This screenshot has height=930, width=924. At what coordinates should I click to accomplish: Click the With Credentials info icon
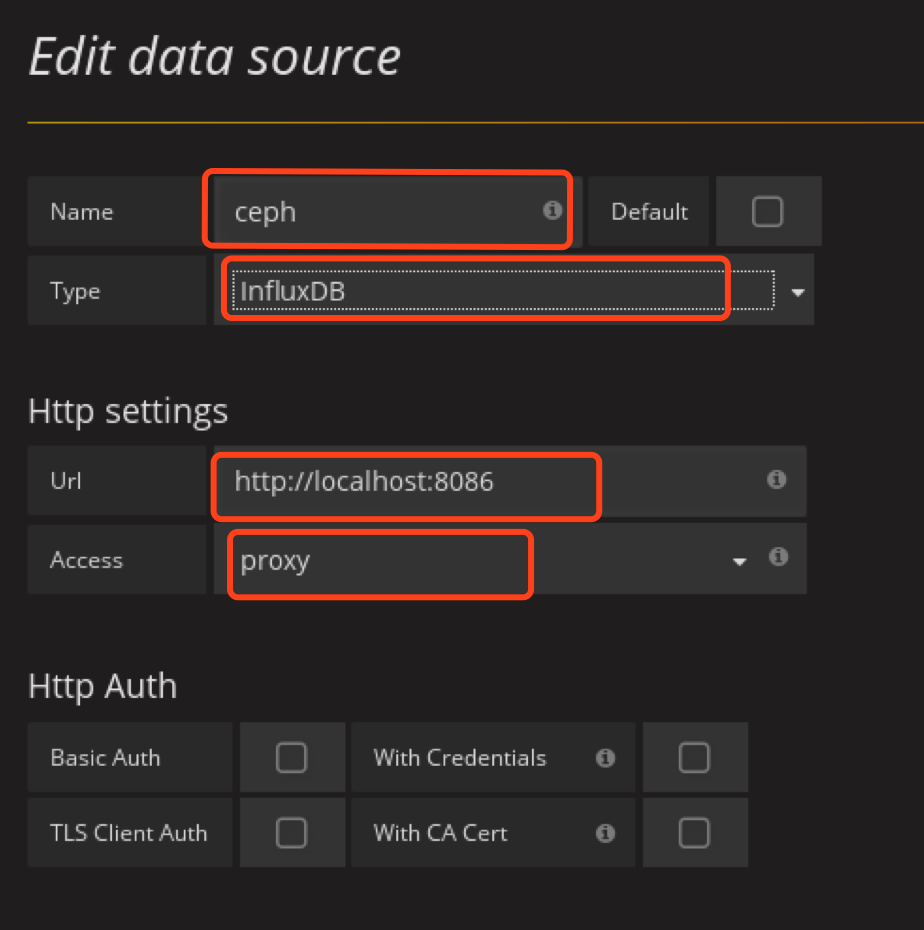pos(605,758)
